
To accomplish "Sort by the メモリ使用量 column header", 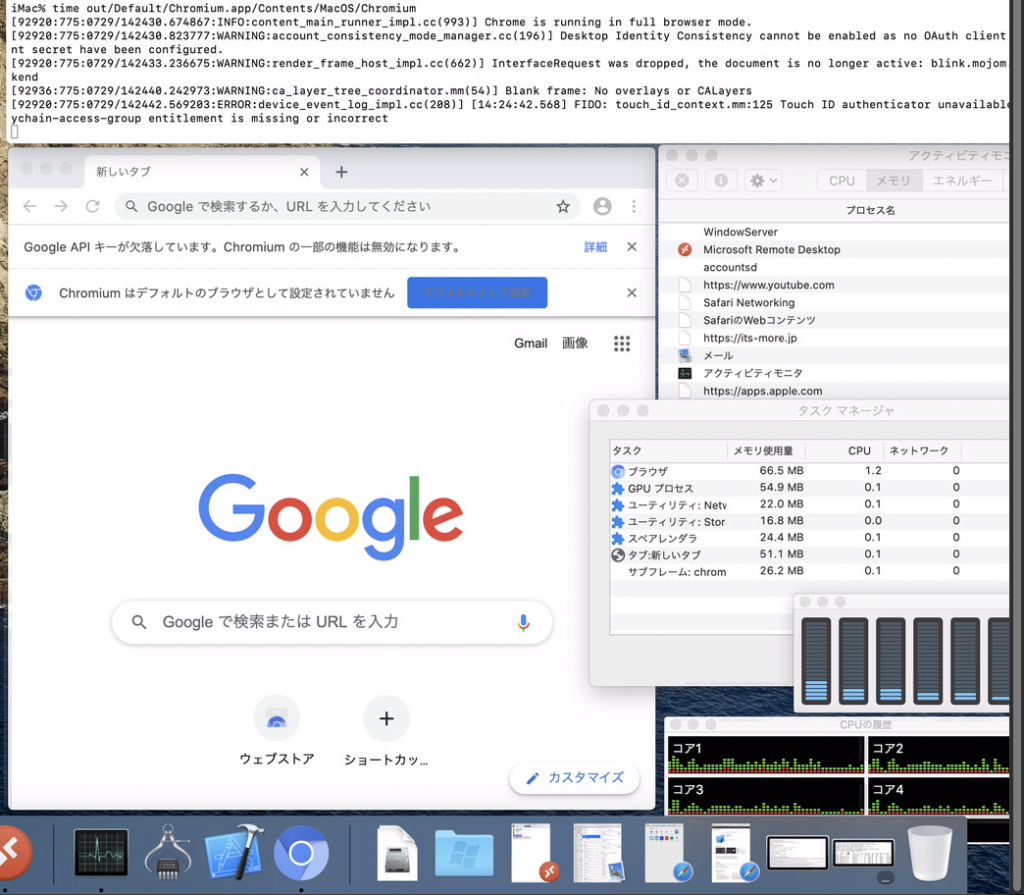I will click(765, 450).
